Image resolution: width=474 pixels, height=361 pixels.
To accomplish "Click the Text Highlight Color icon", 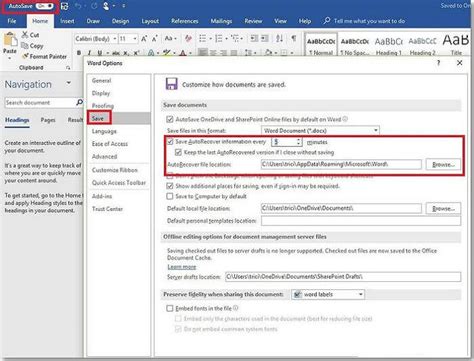I will point(166,53).
